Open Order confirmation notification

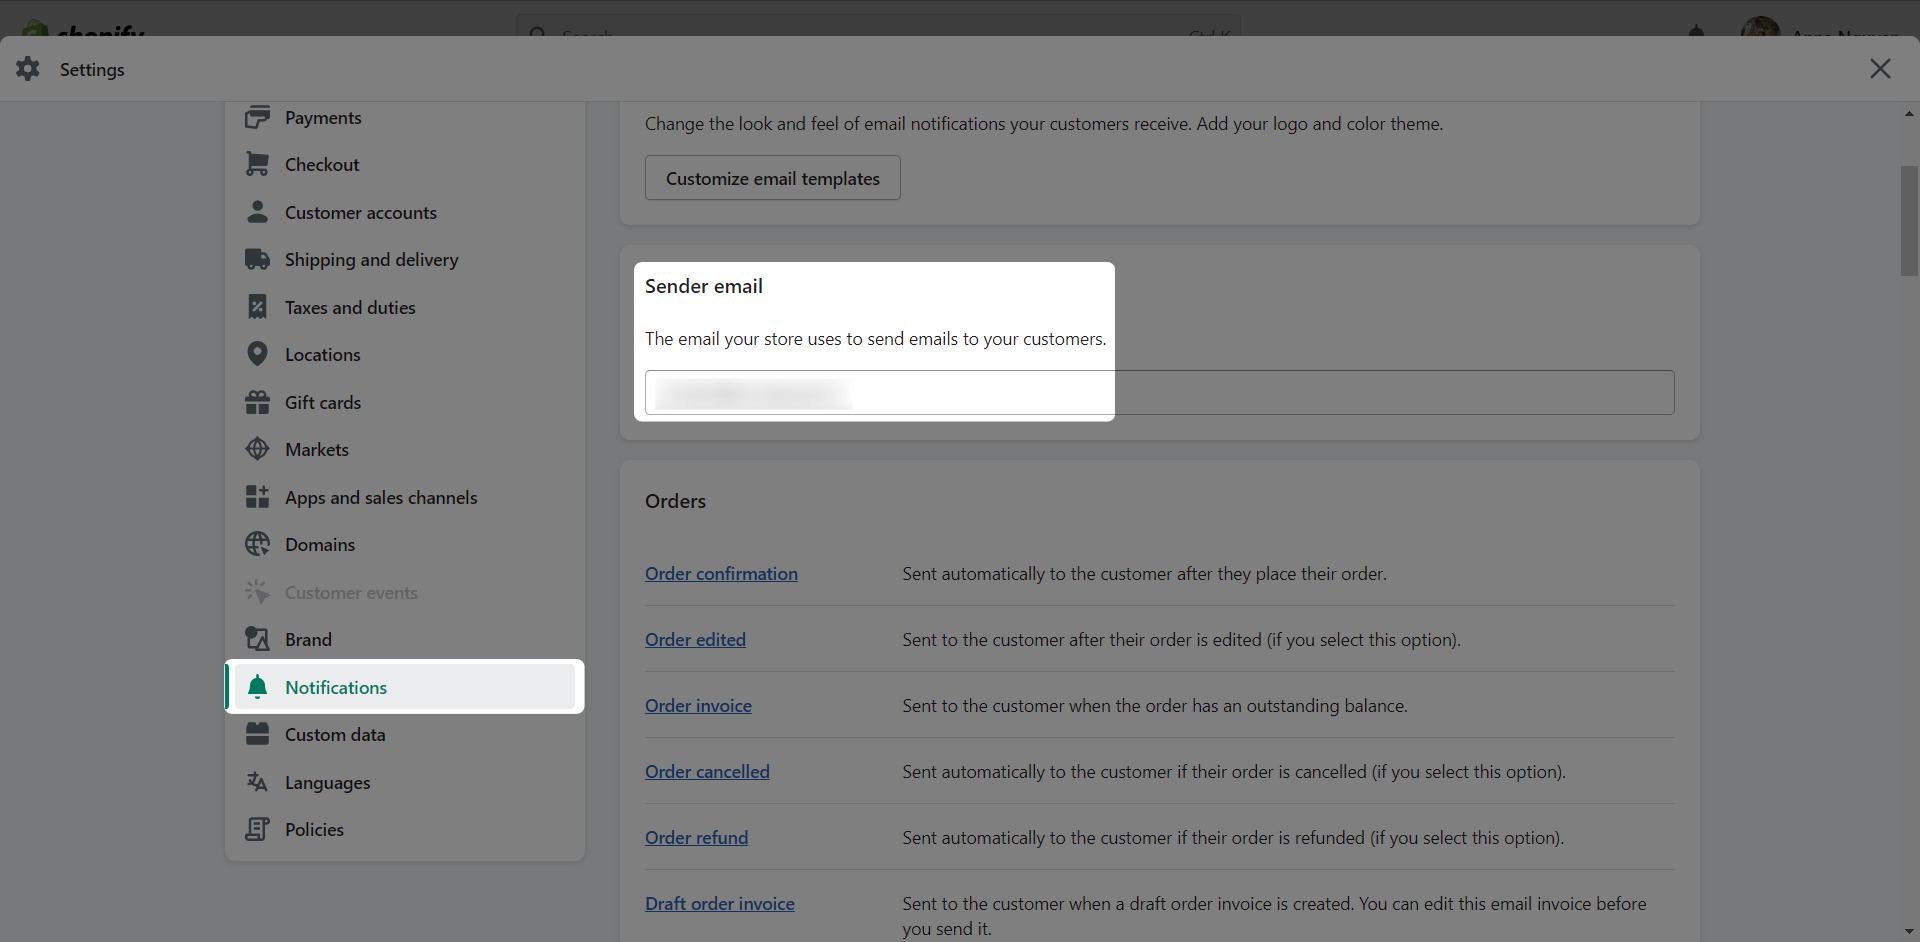click(x=721, y=574)
